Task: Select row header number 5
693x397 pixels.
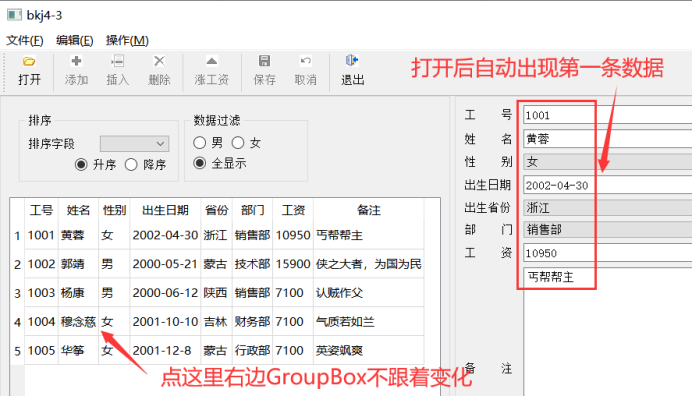Action: click(17, 351)
